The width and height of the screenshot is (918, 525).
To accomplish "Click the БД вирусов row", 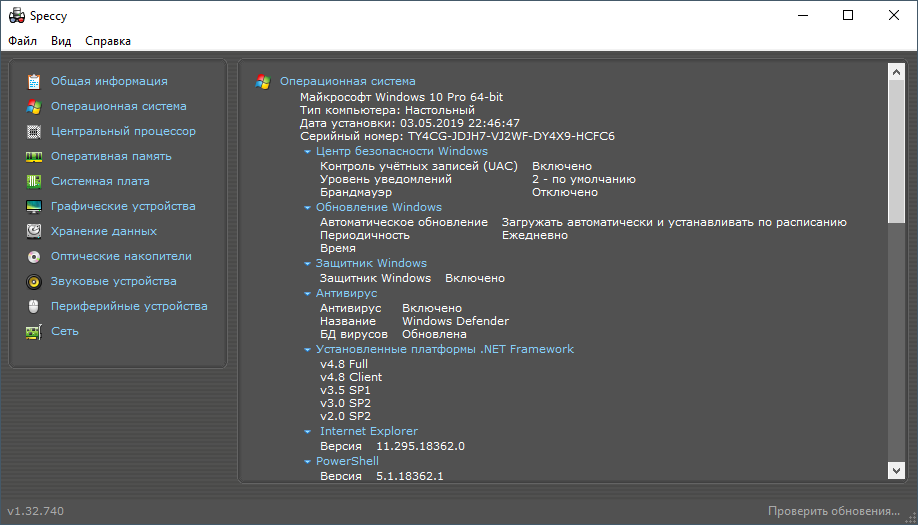I will [x=393, y=334].
